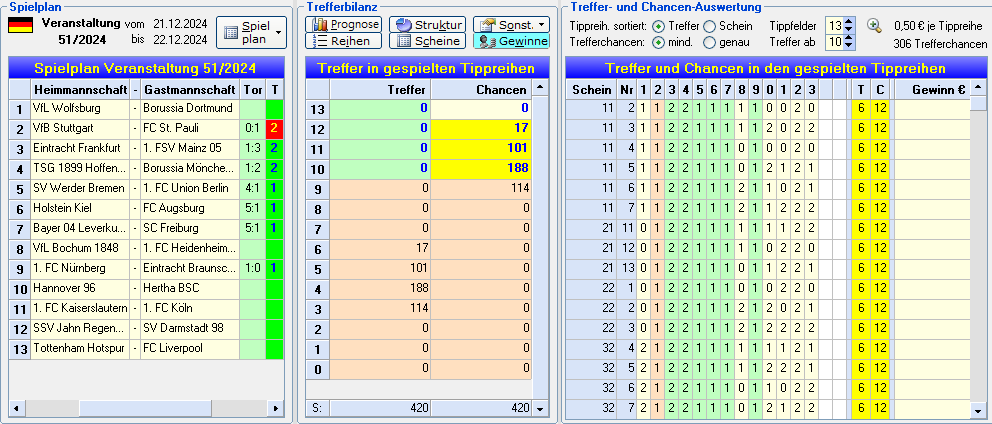Show the Reihen list
The width and height of the screenshot is (992, 424).
(344, 41)
